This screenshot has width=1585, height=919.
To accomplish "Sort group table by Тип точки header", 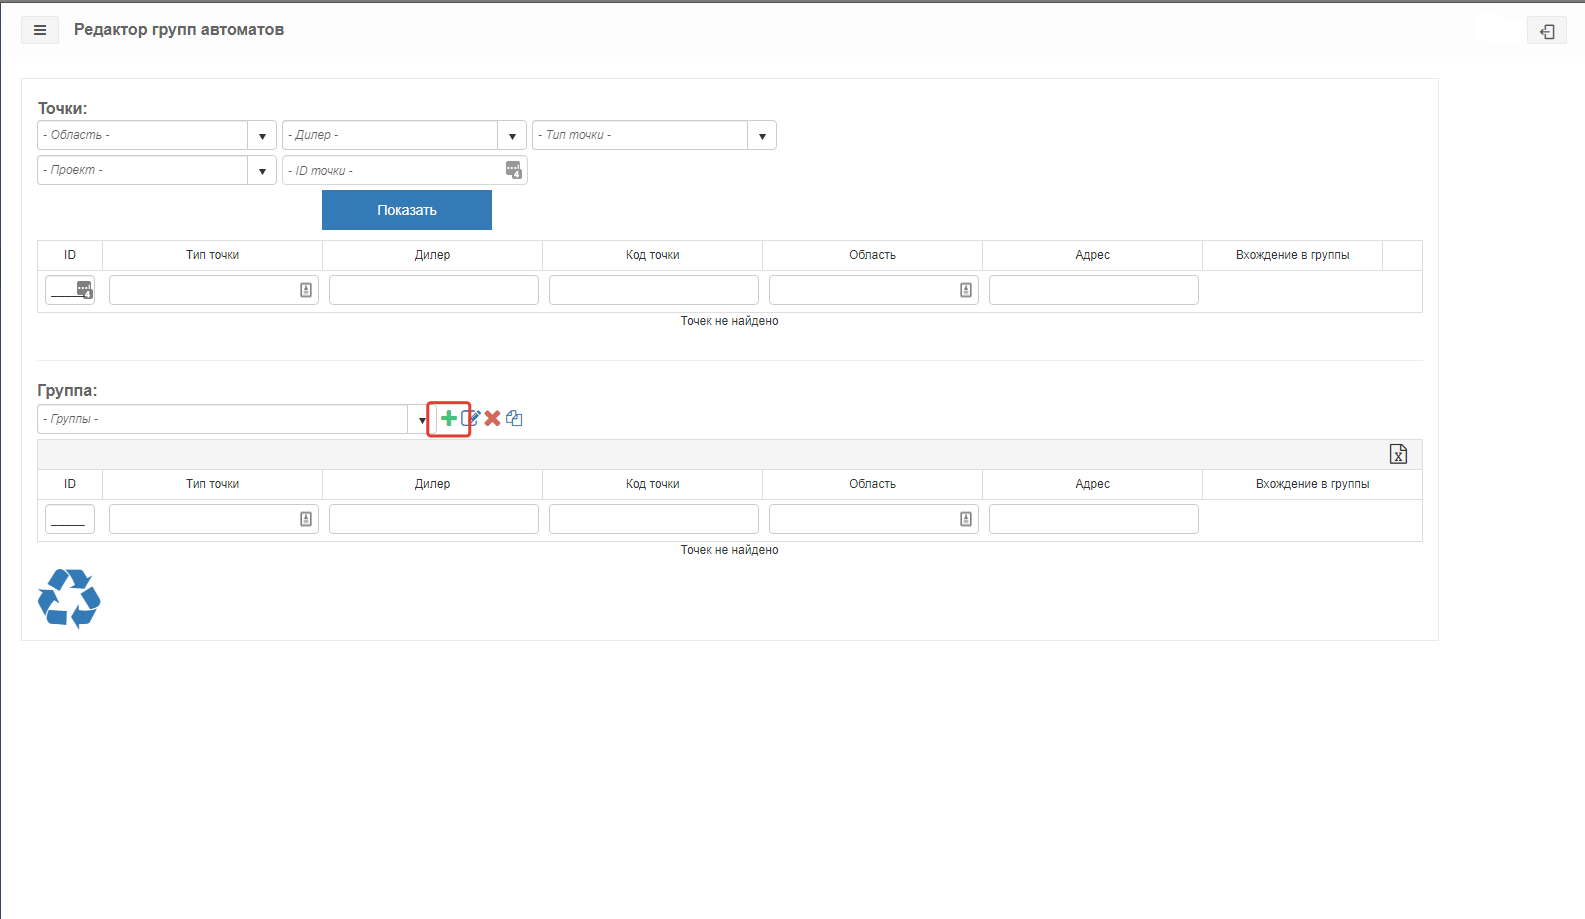I will [212, 484].
